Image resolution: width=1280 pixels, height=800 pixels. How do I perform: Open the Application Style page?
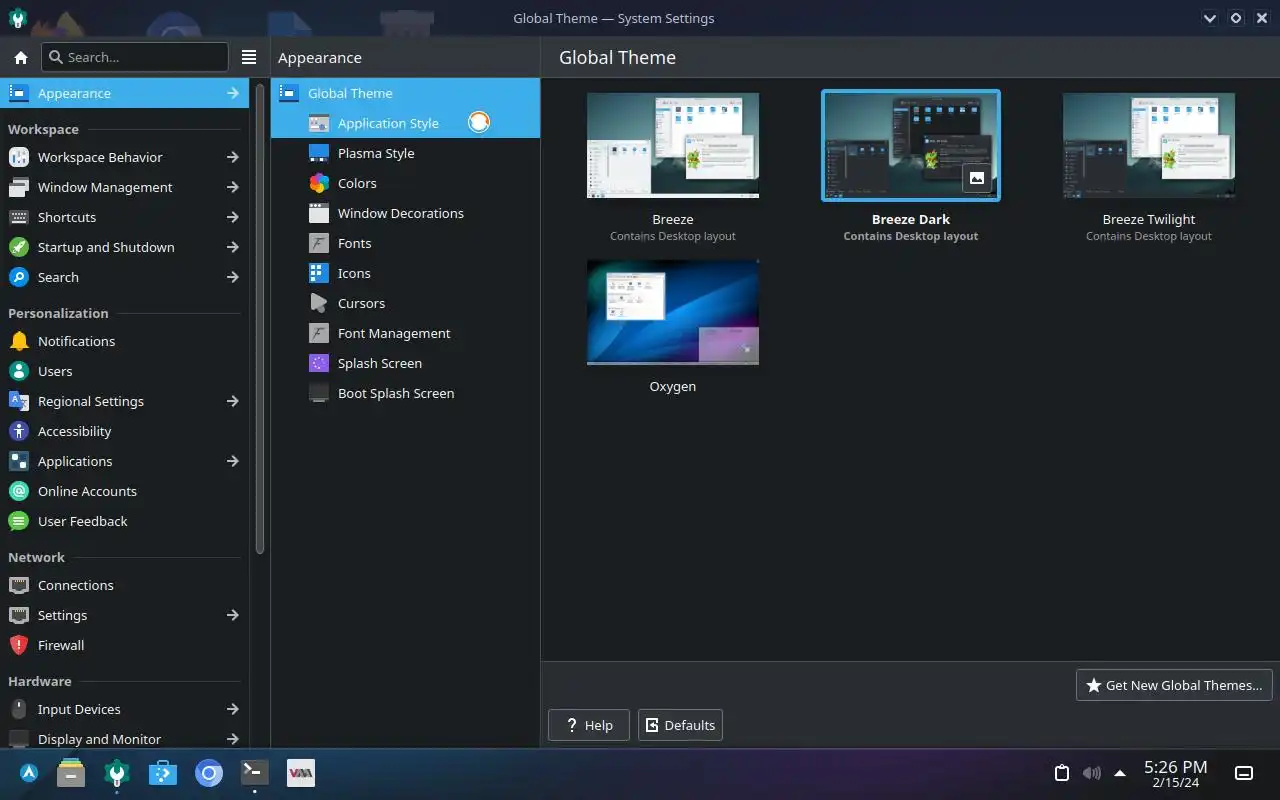coord(405,123)
